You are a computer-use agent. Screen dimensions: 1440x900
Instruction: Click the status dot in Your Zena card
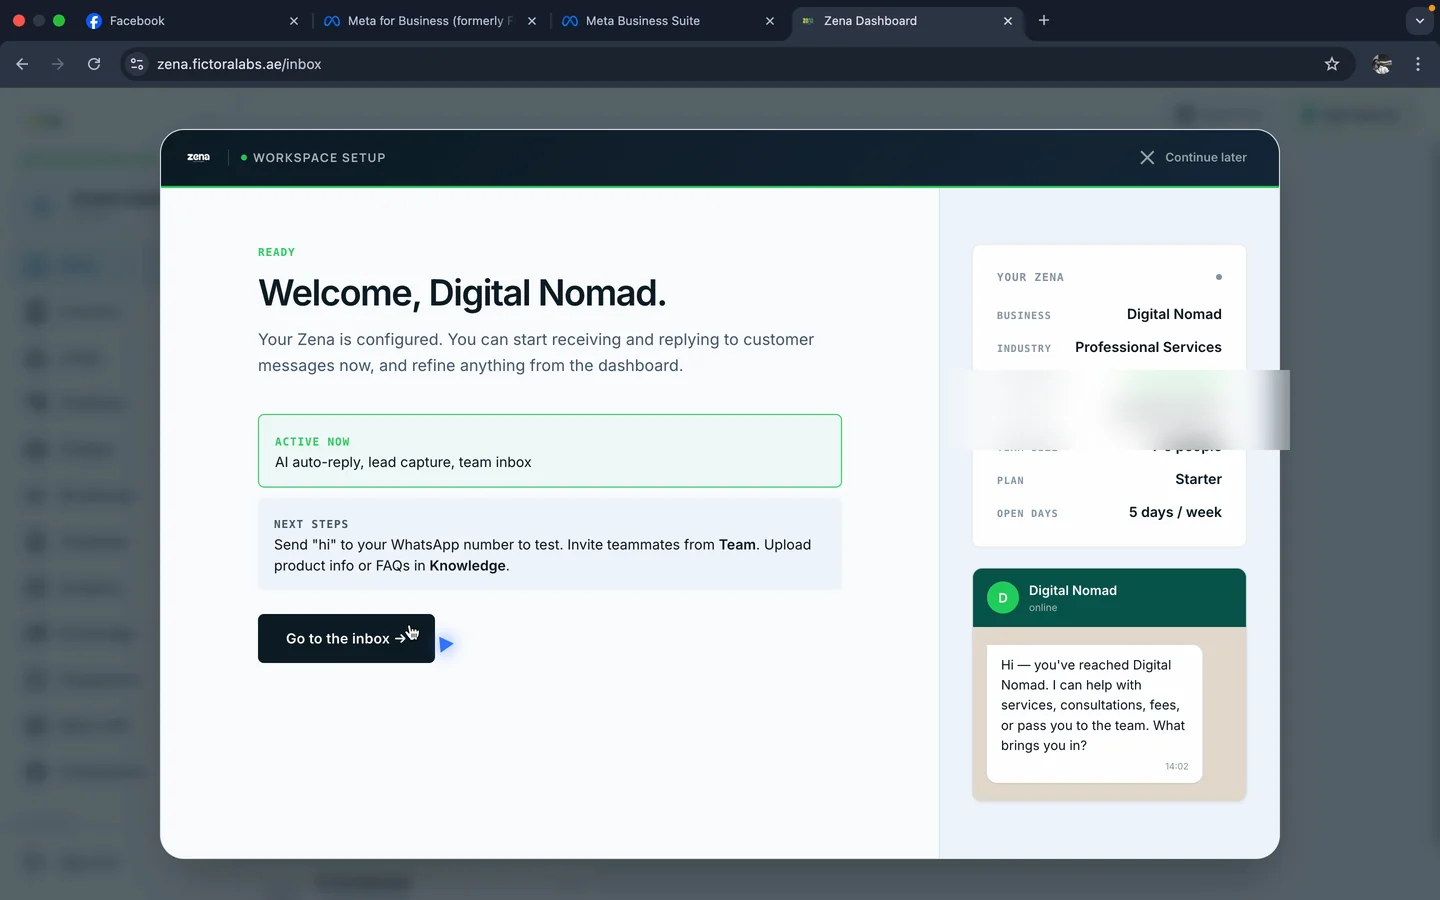pos(1218,277)
